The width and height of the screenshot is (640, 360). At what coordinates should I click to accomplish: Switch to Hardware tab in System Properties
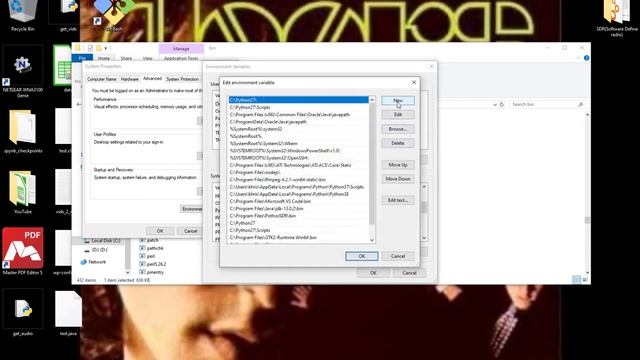coord(129,79)
